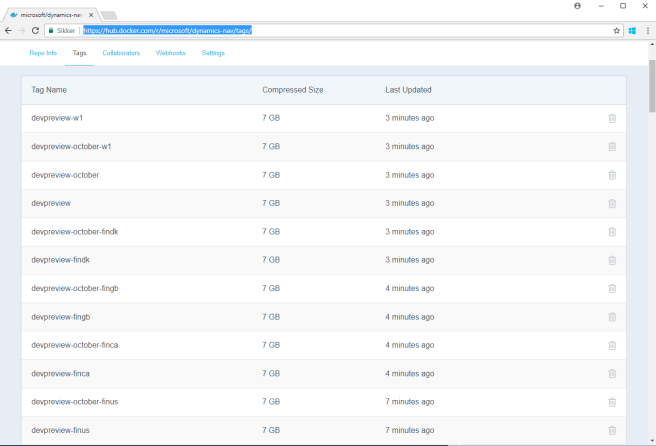
Task: Open the Repo Info tab
Action: [x=43, y=53]
